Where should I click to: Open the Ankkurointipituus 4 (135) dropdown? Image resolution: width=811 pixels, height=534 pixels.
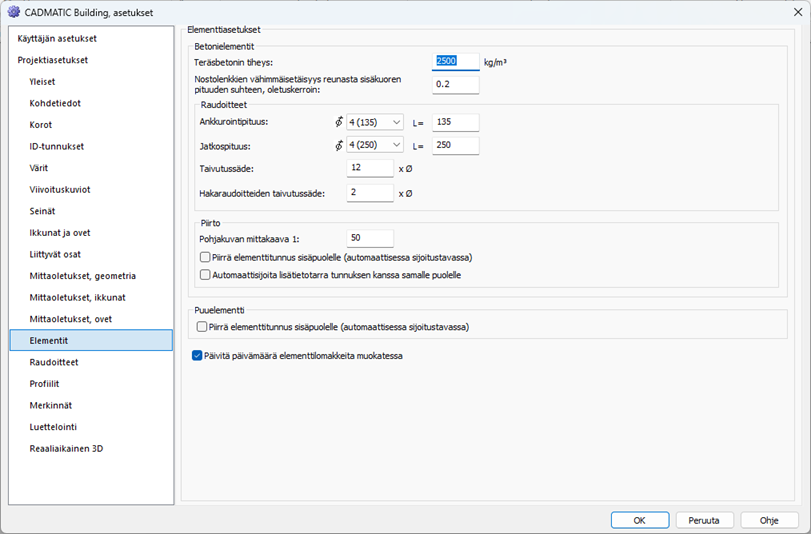point(374,123)
